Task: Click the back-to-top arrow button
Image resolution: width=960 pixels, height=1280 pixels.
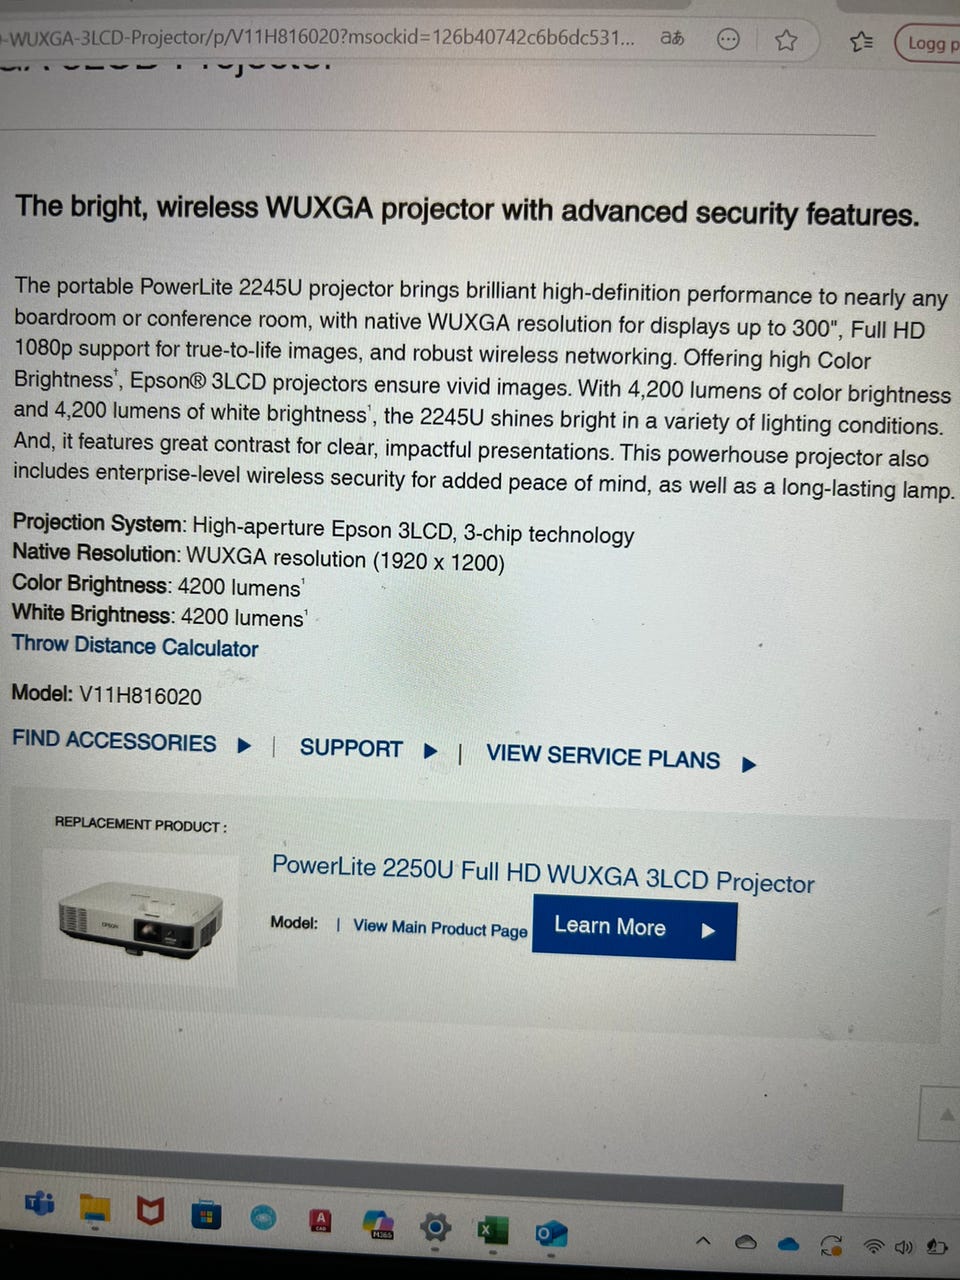Action: click(x=942, y=1113)
